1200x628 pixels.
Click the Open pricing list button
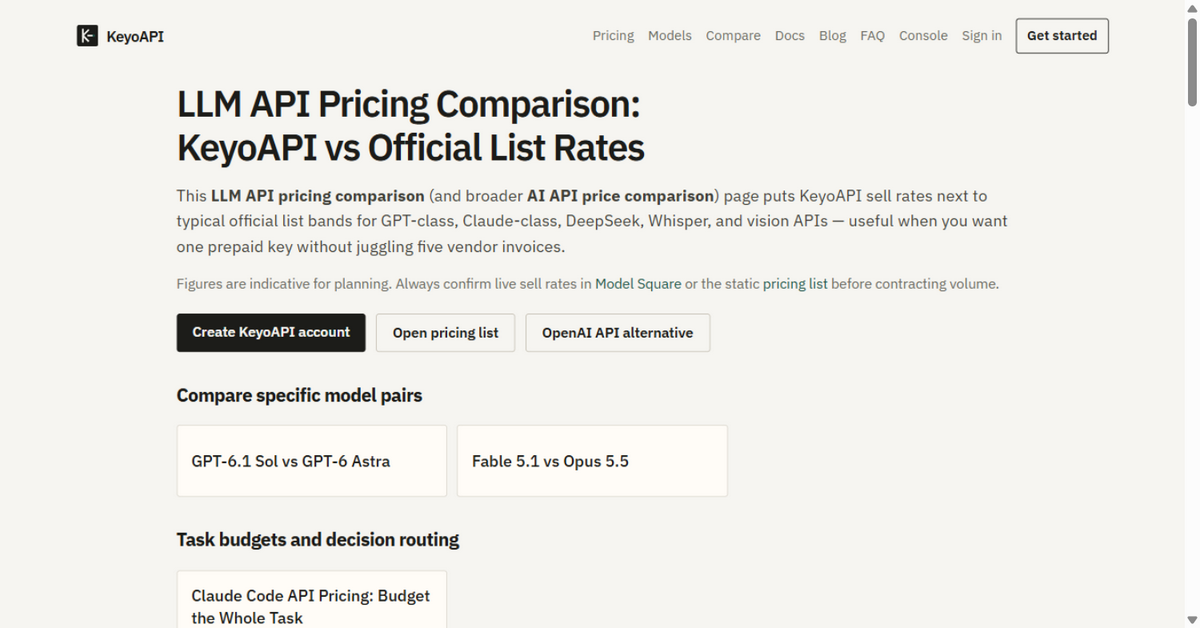pos(445,333)
